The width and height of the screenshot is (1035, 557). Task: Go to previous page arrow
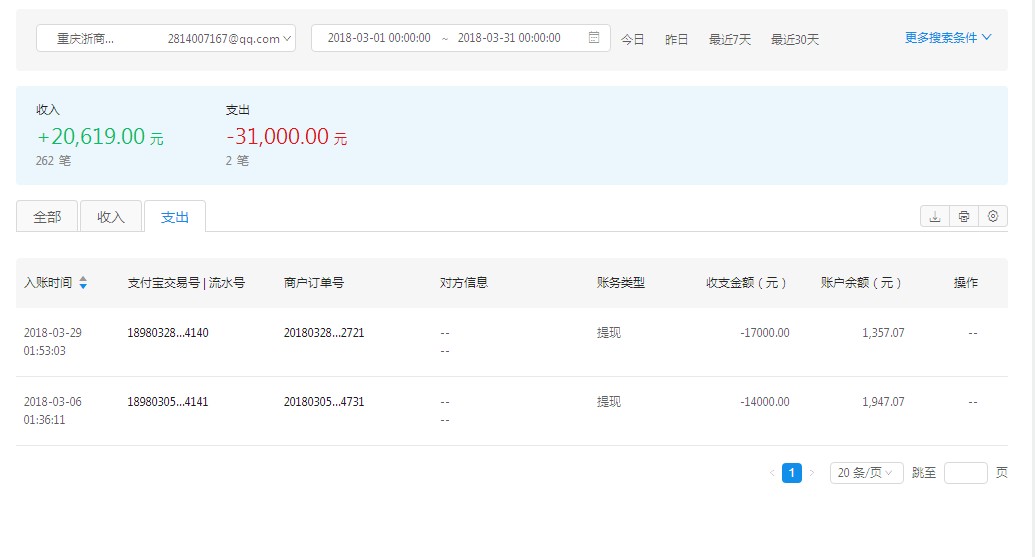click(x=772, y=473)
